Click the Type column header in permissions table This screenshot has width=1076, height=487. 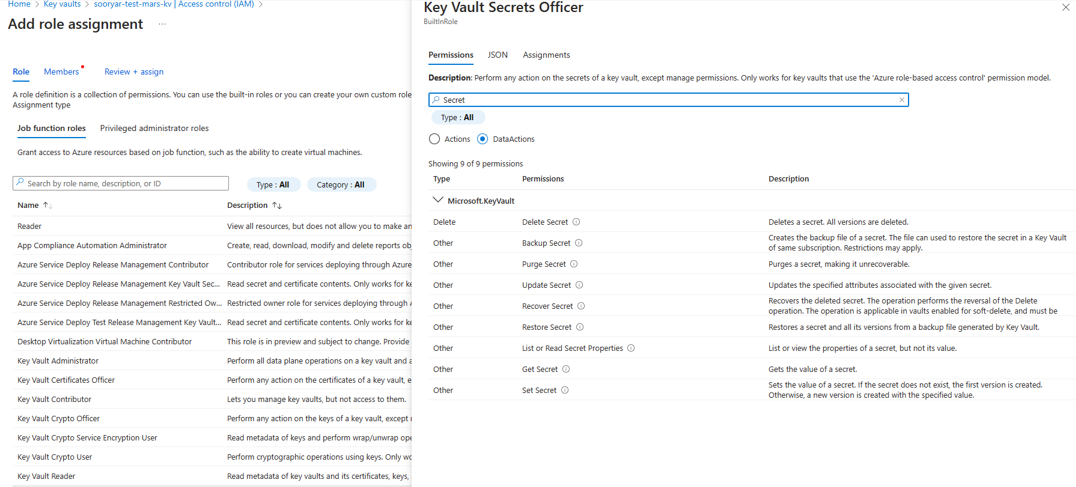pyautogui.click(x=442, y=179)
